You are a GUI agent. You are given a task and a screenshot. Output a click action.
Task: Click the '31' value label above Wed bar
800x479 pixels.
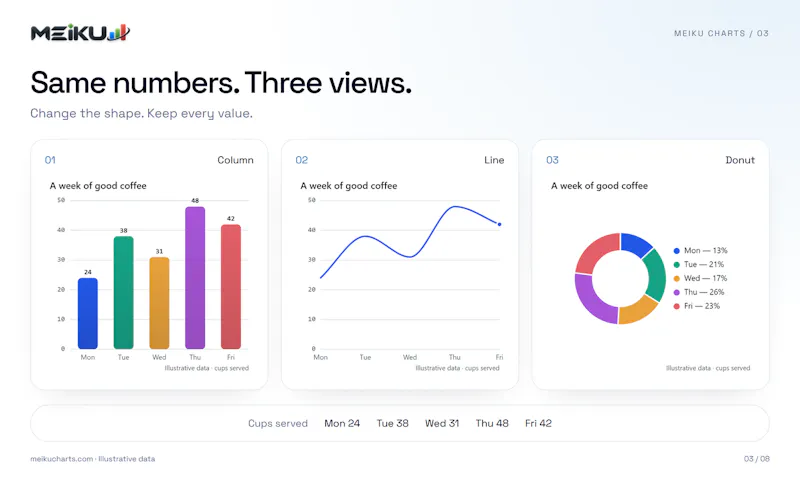159,251
